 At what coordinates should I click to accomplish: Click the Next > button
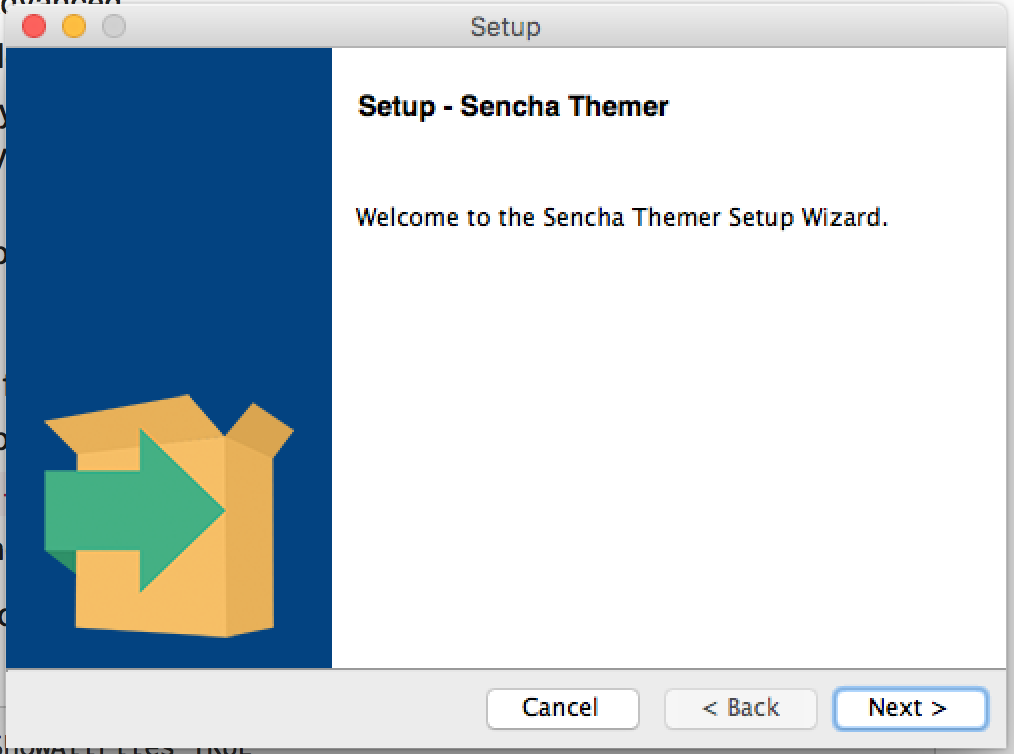[x=909, y=708]
